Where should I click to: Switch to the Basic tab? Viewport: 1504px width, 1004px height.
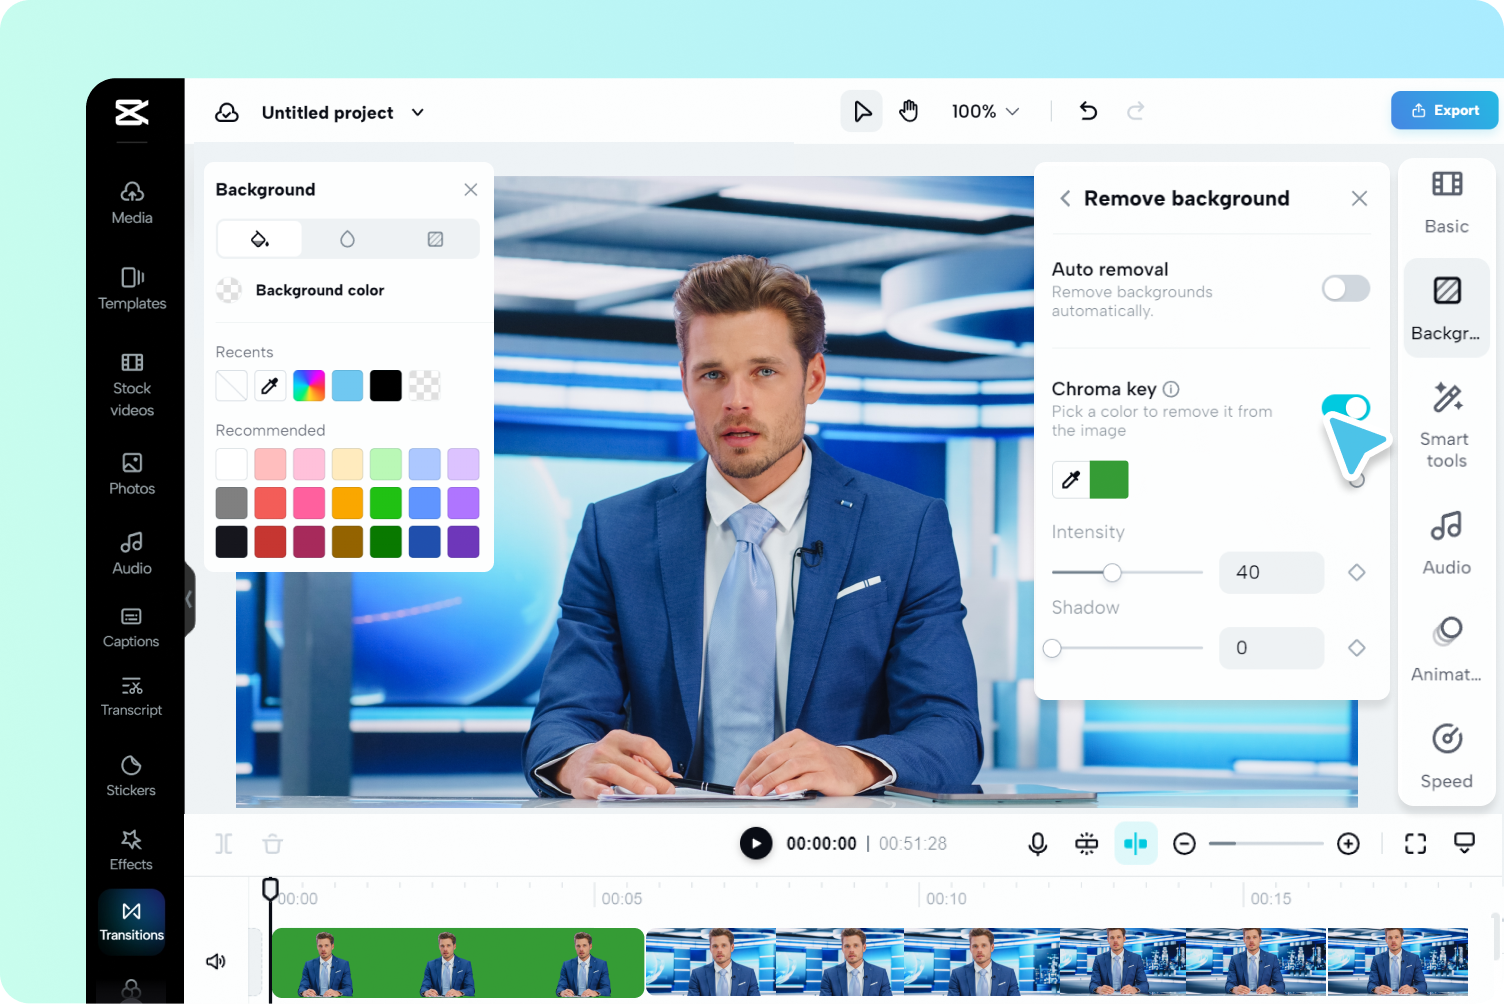1445,200
